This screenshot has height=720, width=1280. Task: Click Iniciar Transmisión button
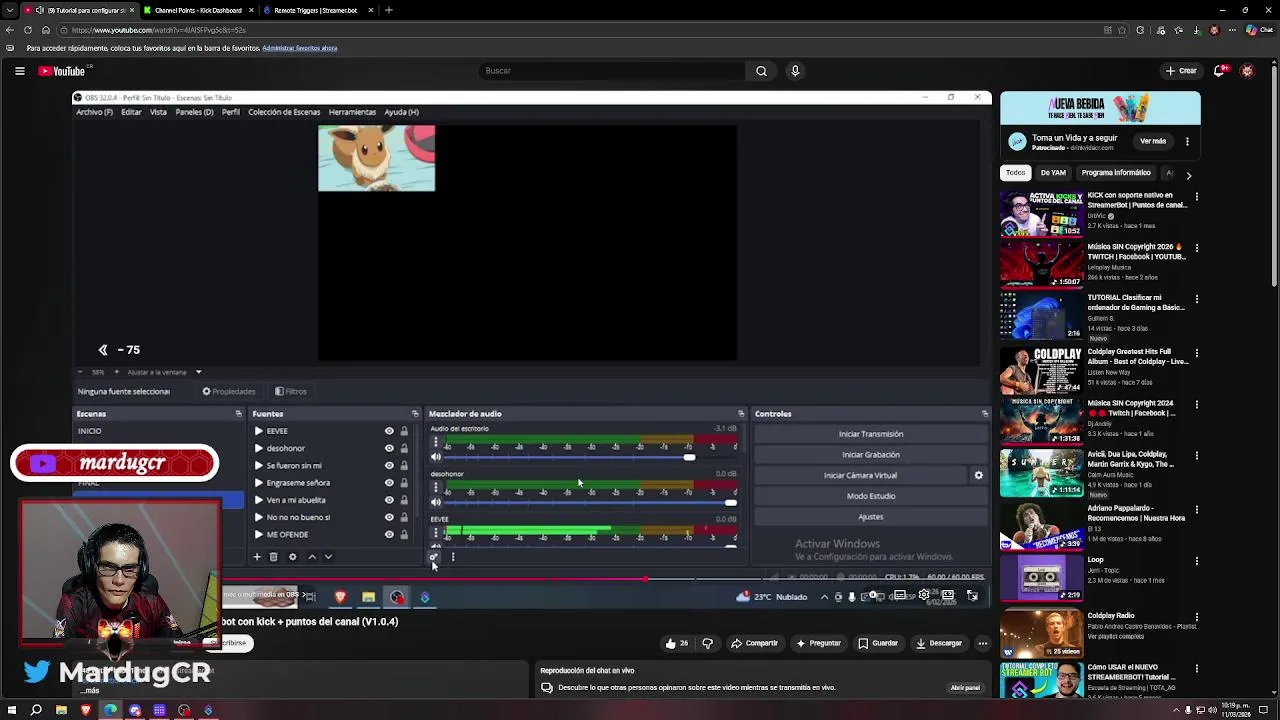point(871,434)
